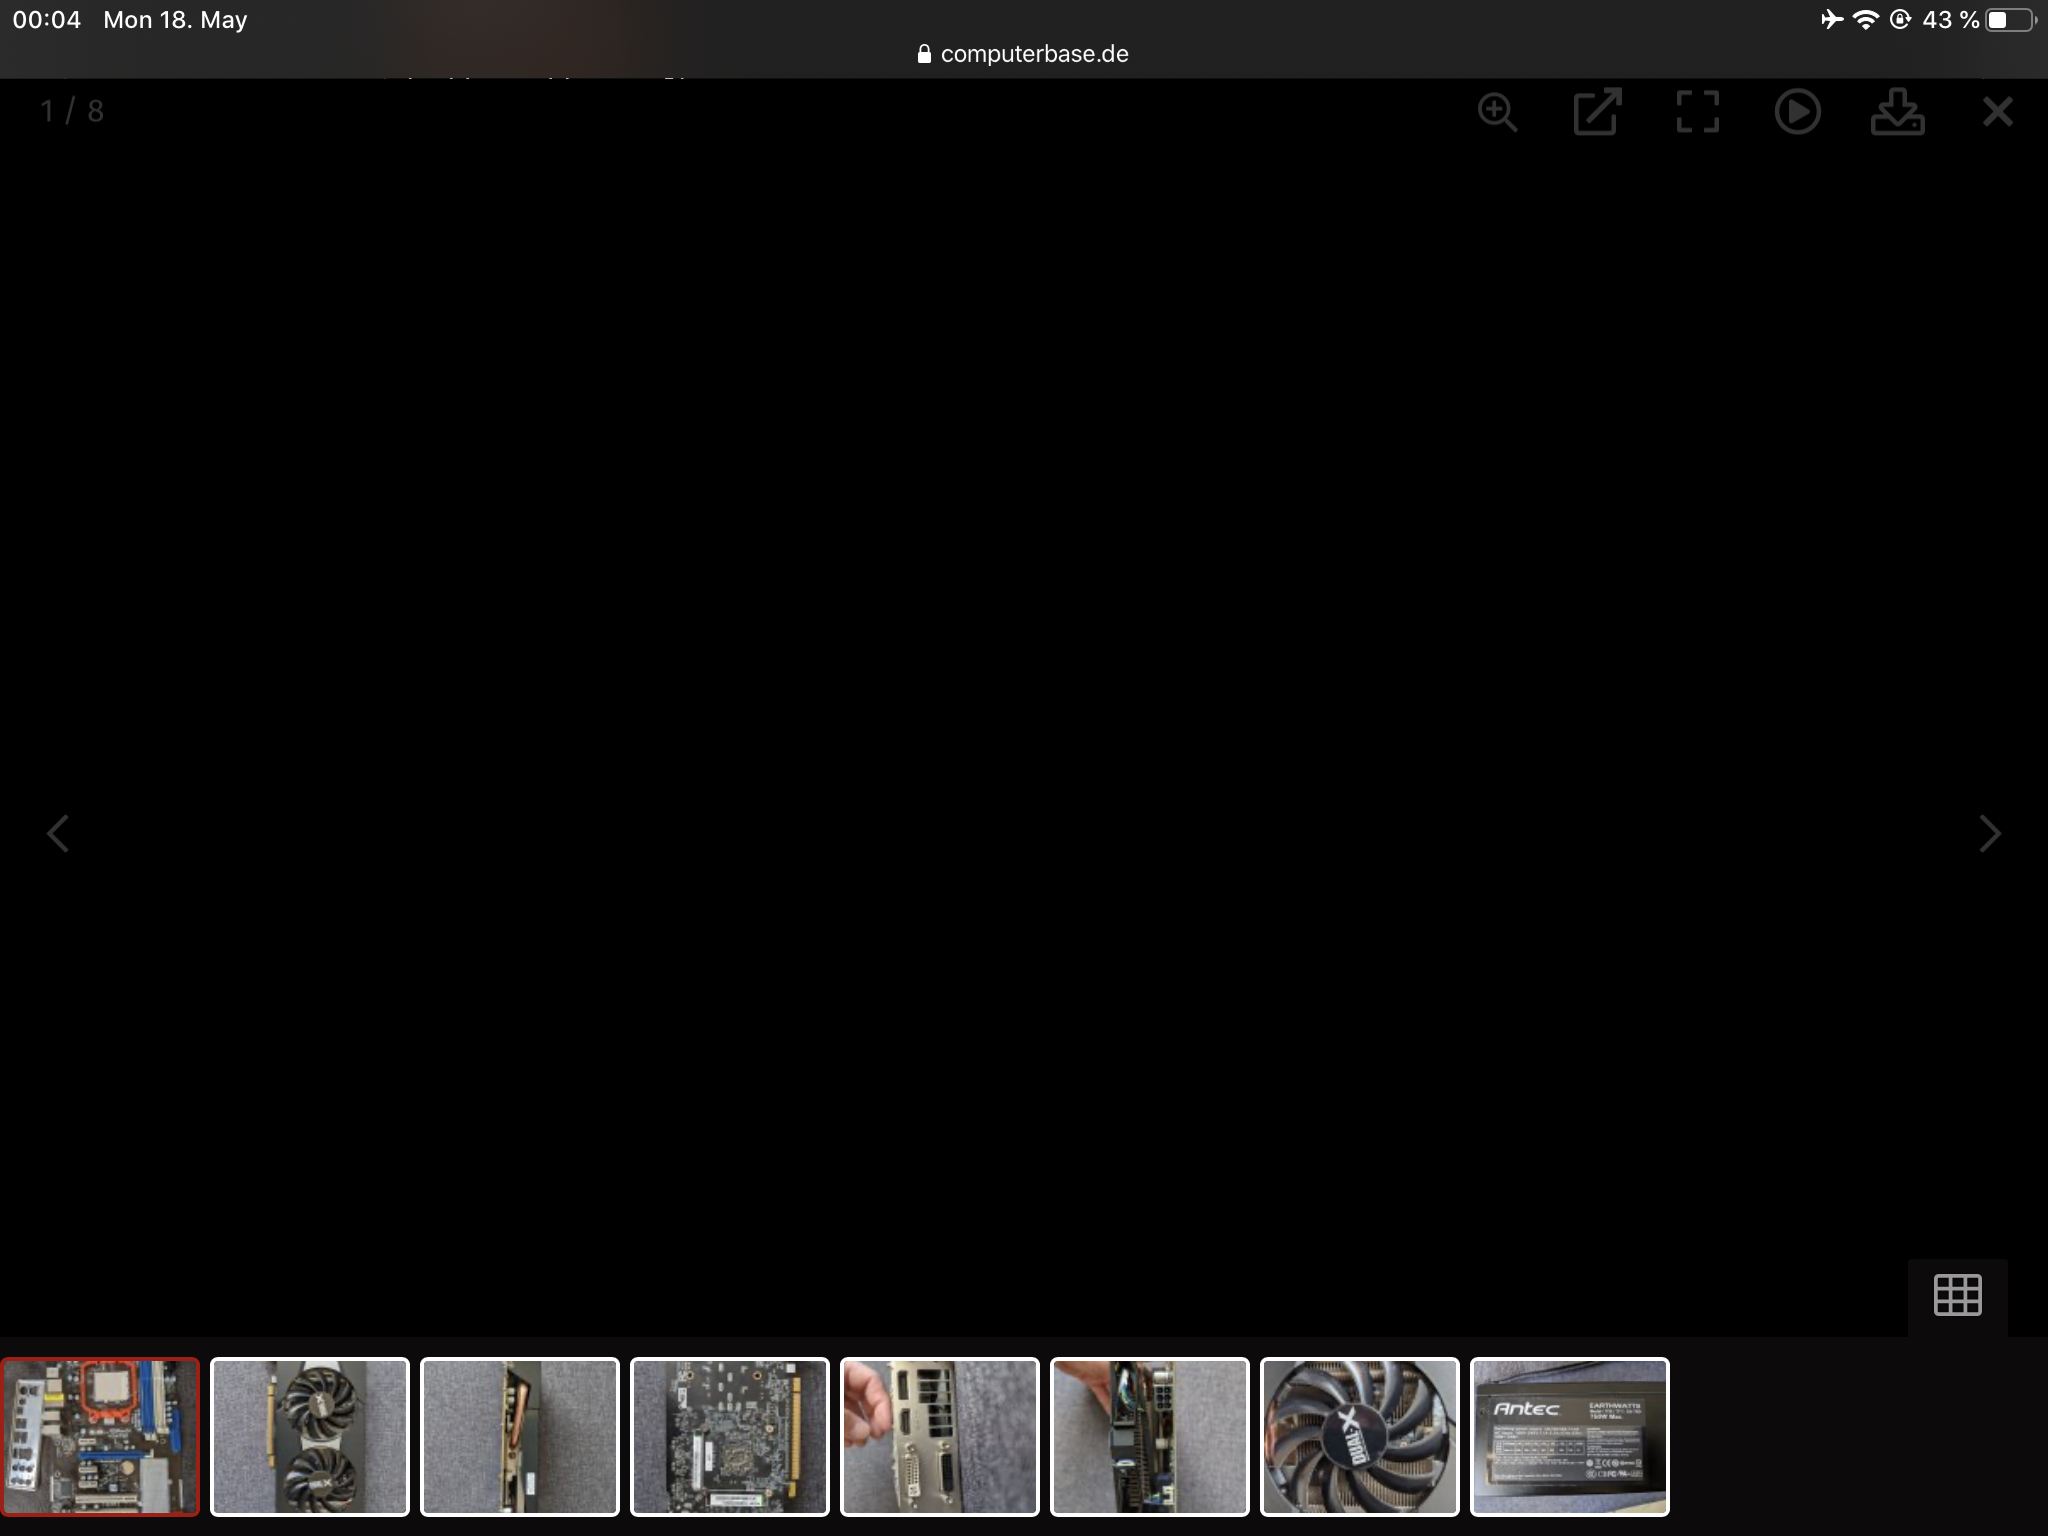
Task: Tap the 1 / 8 image counter
Action: pyautogui.click(x=72, y=111)
